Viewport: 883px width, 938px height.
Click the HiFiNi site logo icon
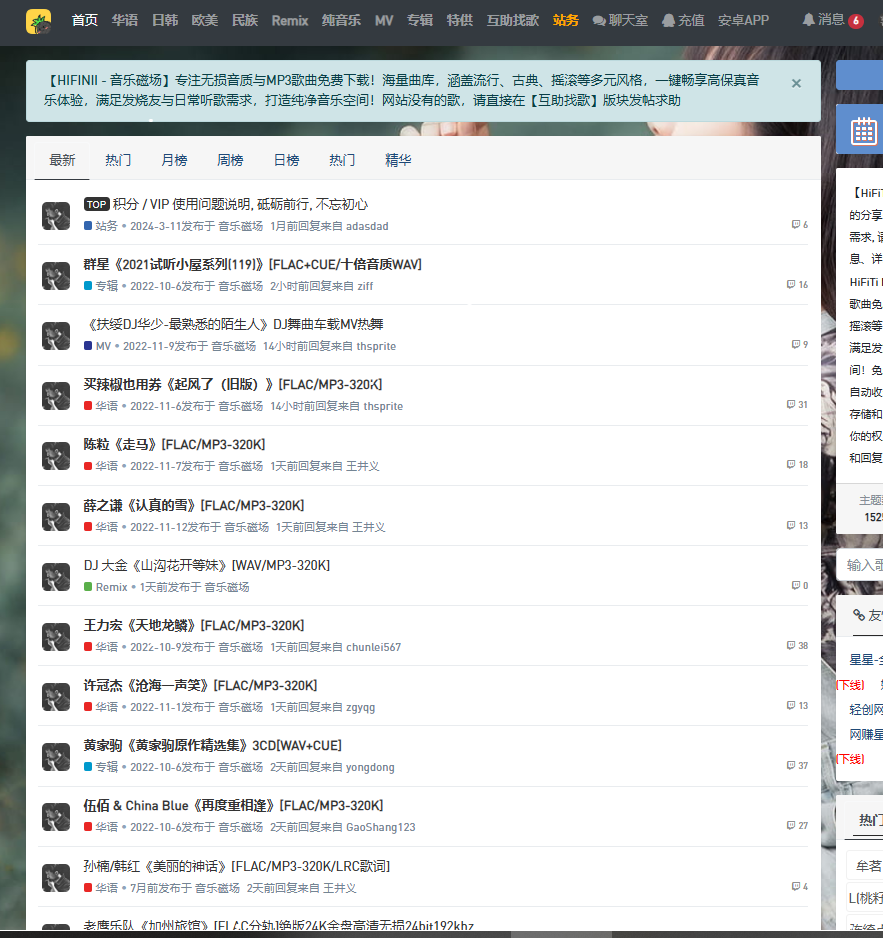click(x=38, y=22)
